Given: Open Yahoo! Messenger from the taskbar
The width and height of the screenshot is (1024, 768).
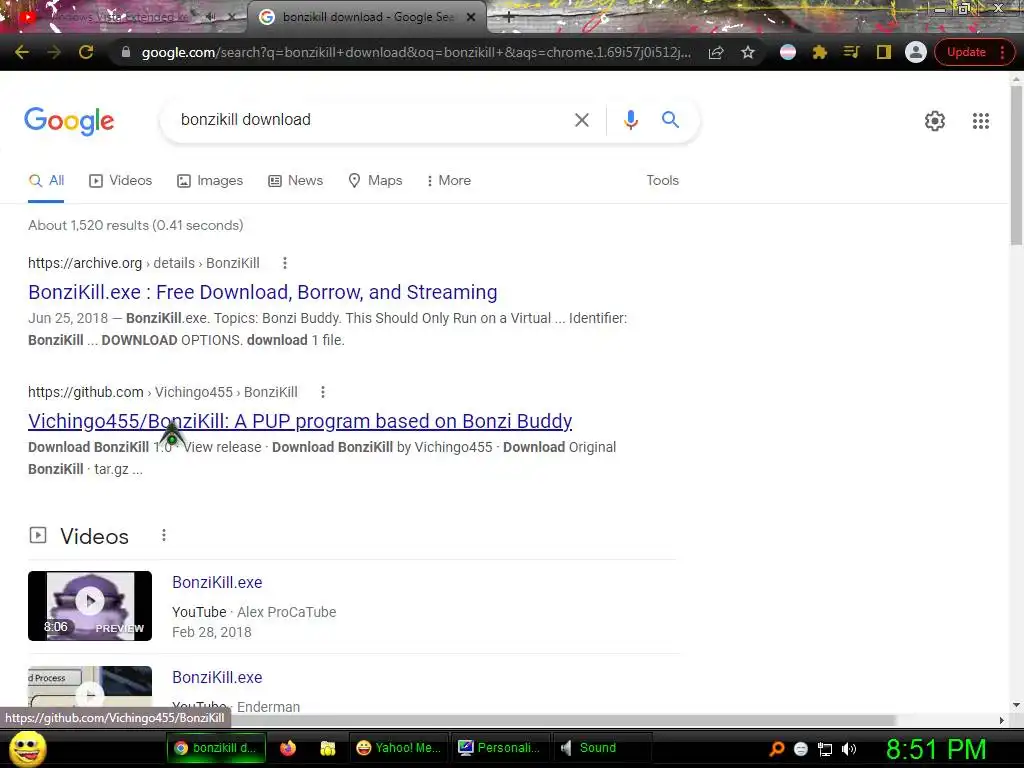Looking at the screenshot, I should (399, 748).
